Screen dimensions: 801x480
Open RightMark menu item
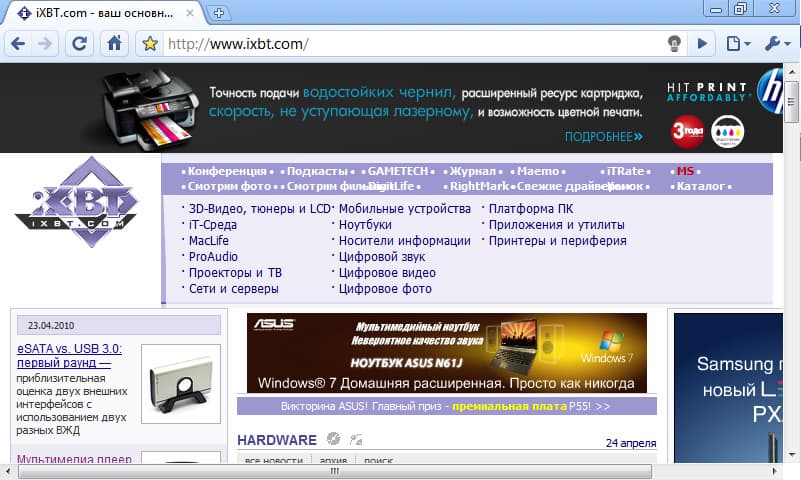[479, 186]
